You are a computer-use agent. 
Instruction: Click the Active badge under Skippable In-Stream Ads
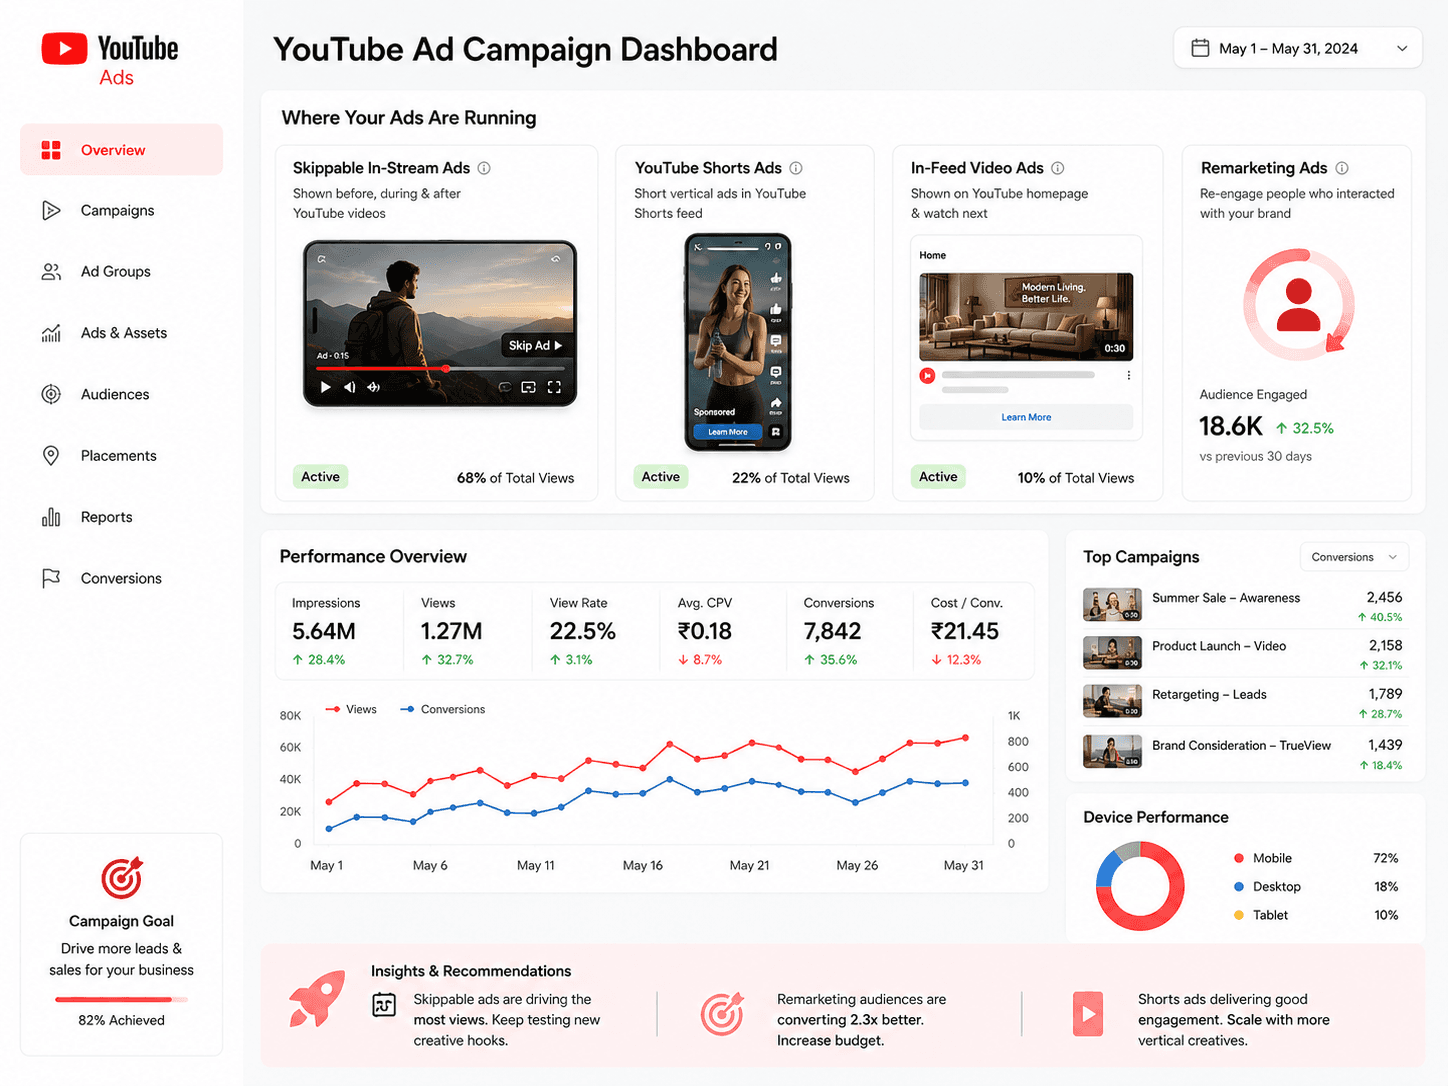click(320, 477)
